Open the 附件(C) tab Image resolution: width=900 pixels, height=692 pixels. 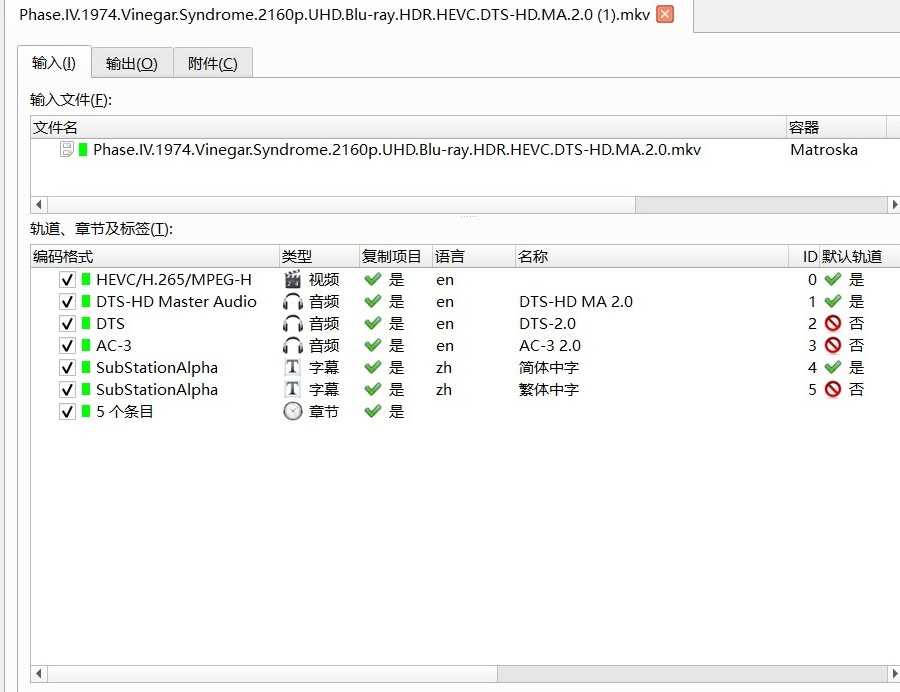click(212, 63)
